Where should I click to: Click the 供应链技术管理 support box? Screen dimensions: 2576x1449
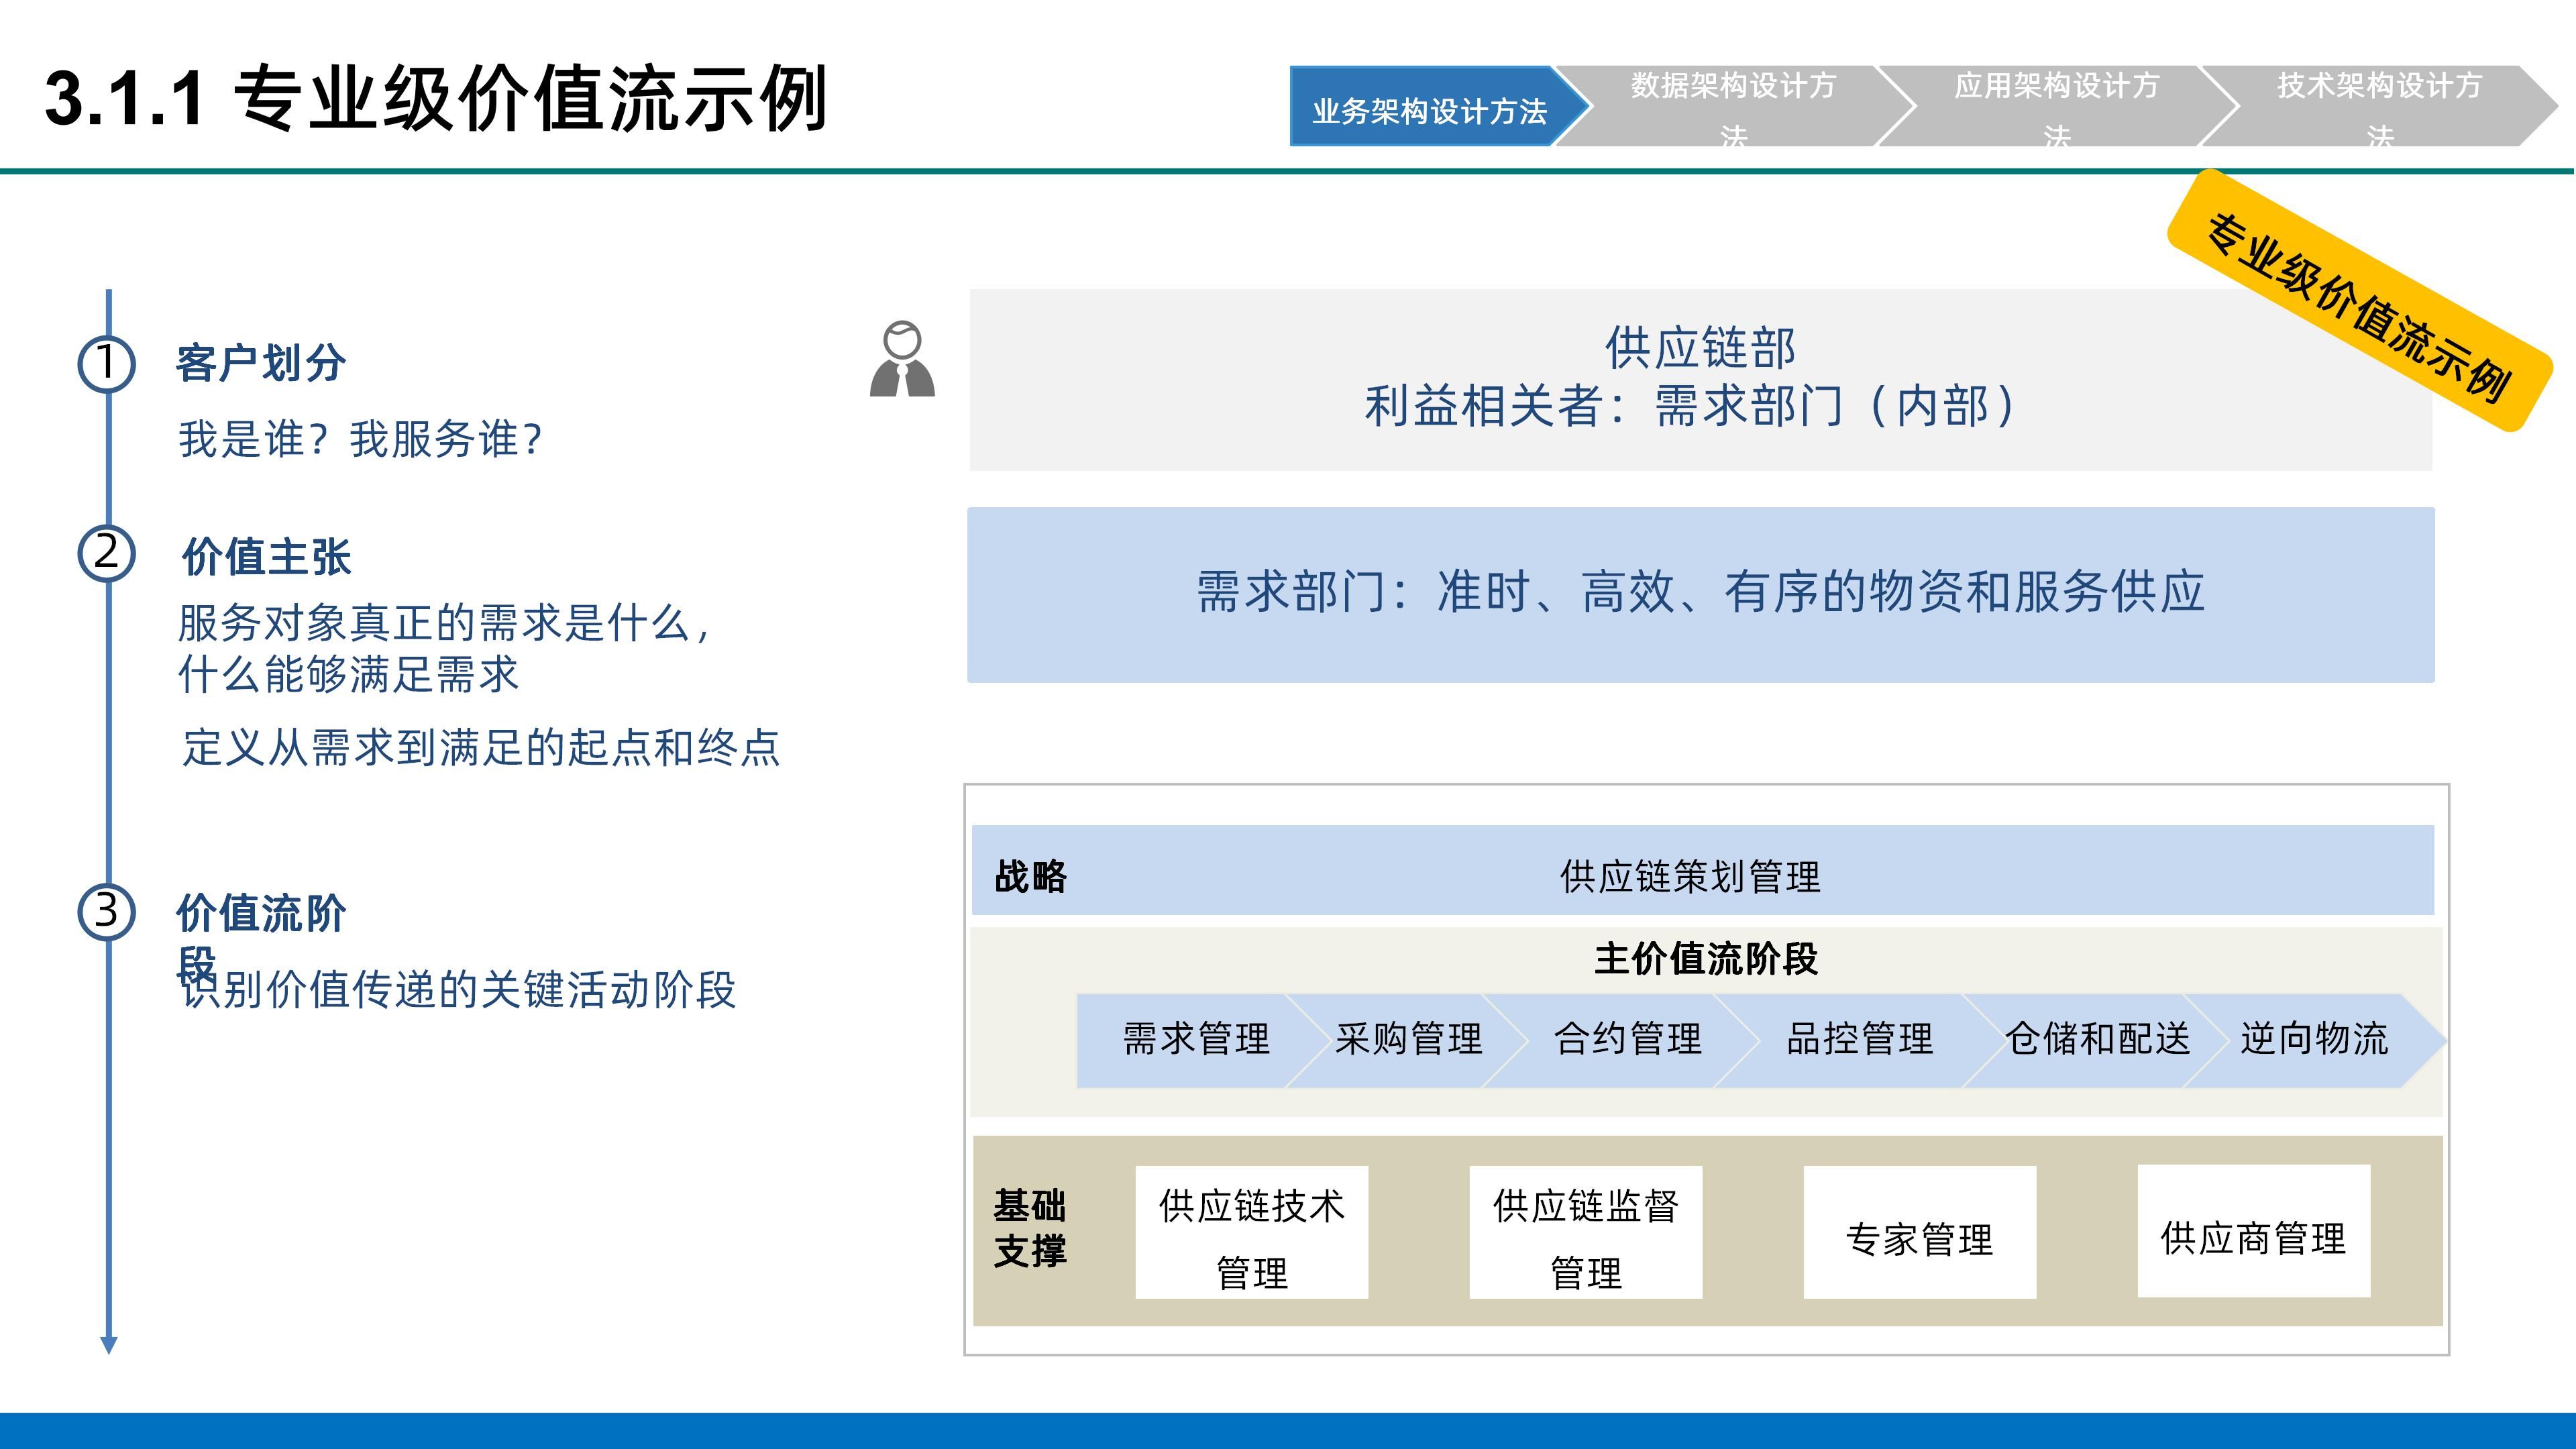point(1252,1232)
